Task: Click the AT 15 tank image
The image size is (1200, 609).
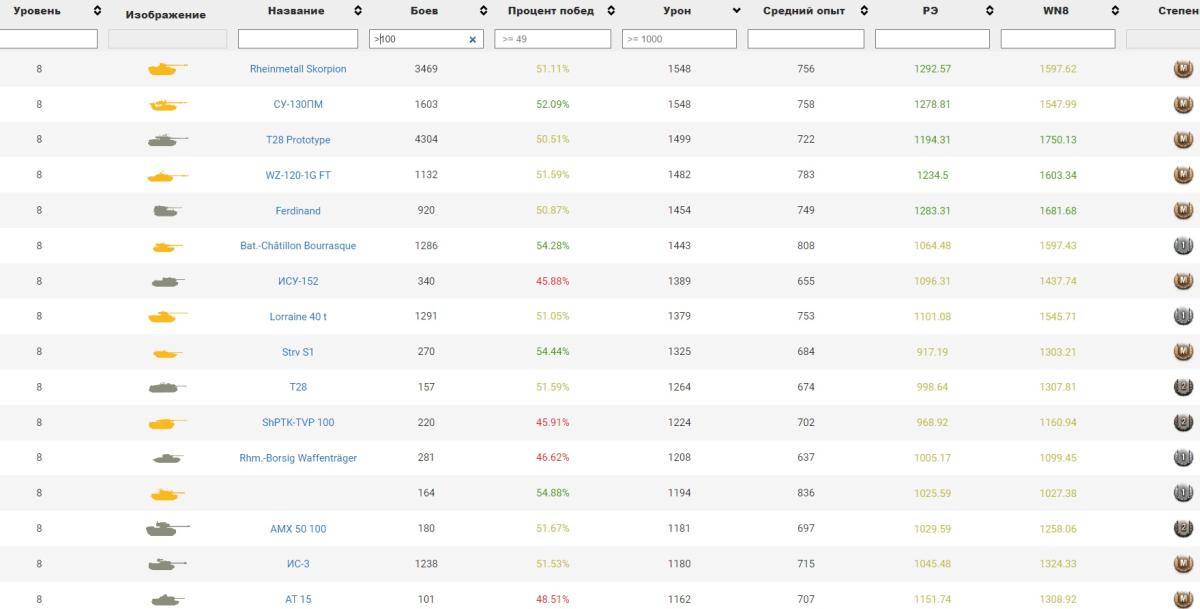Action: click(167, 599)
